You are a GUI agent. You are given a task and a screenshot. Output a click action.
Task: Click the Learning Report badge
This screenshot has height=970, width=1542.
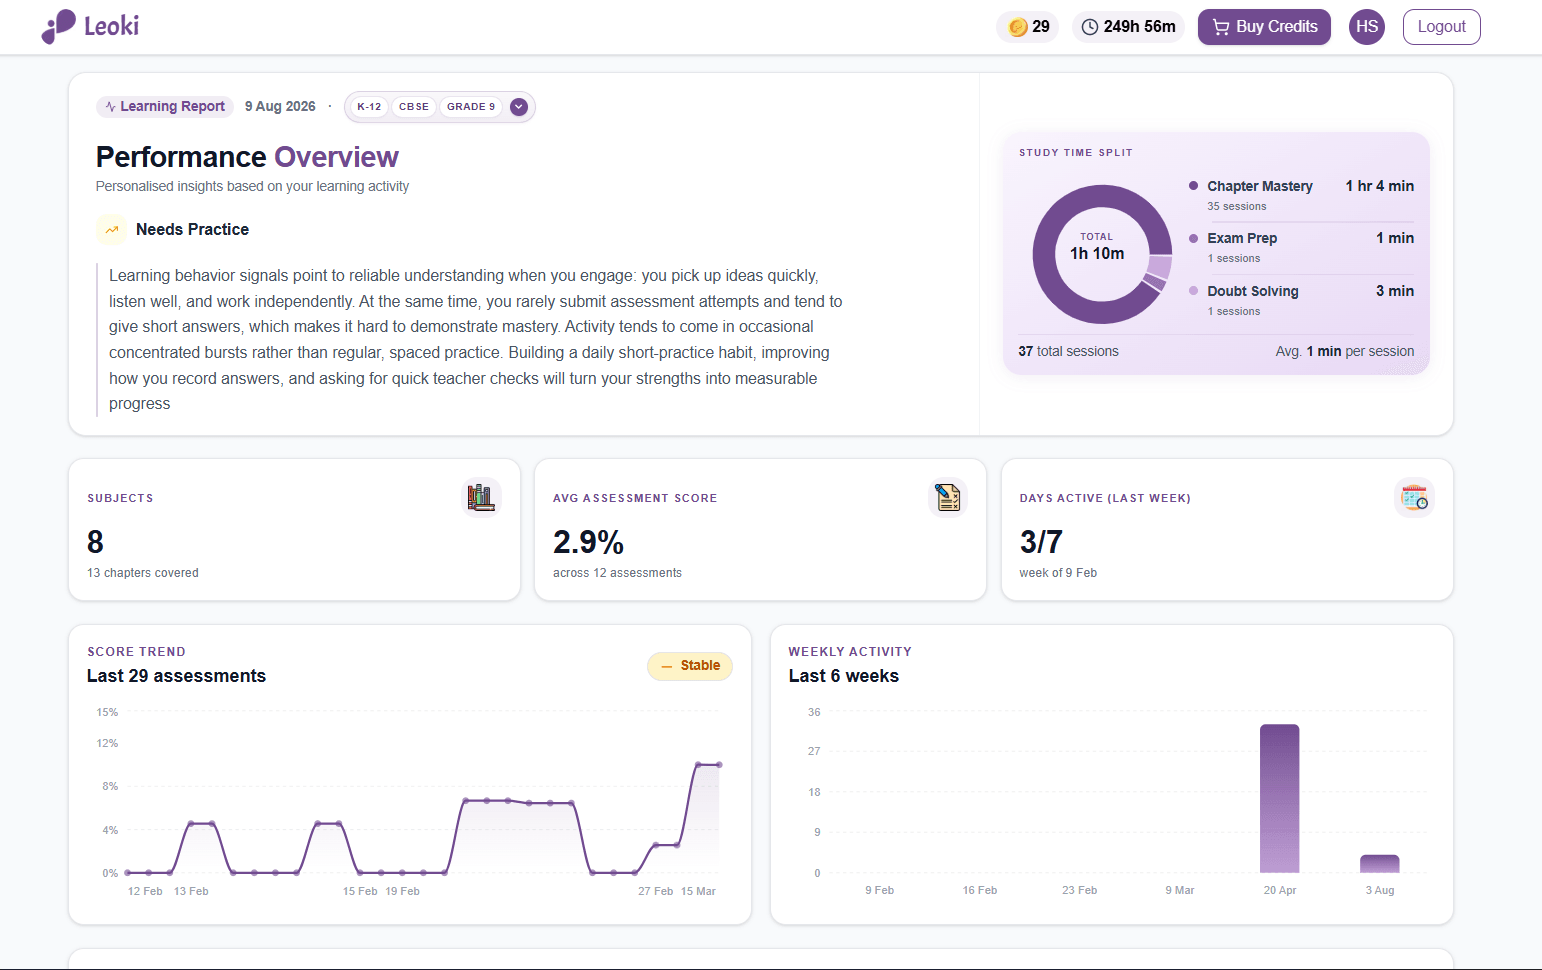165,106
